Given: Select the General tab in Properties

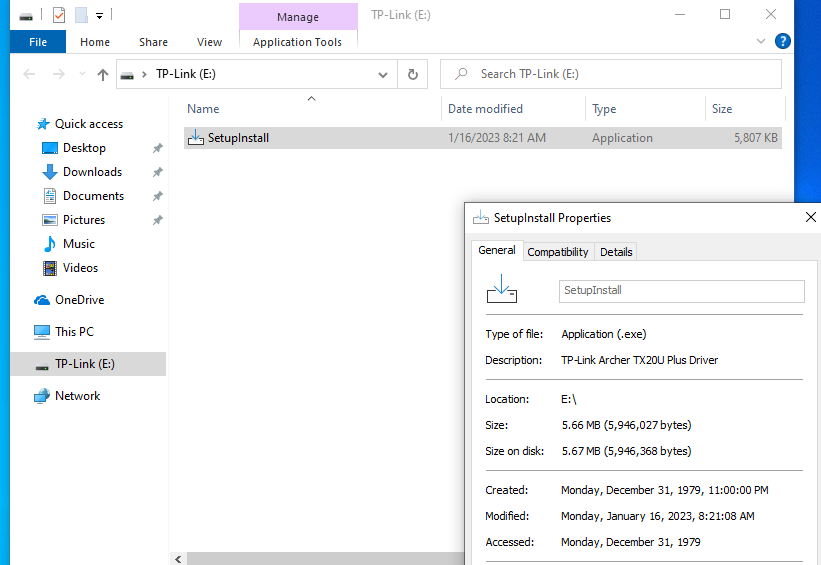Looking at the screenshot, I should 497,250.
